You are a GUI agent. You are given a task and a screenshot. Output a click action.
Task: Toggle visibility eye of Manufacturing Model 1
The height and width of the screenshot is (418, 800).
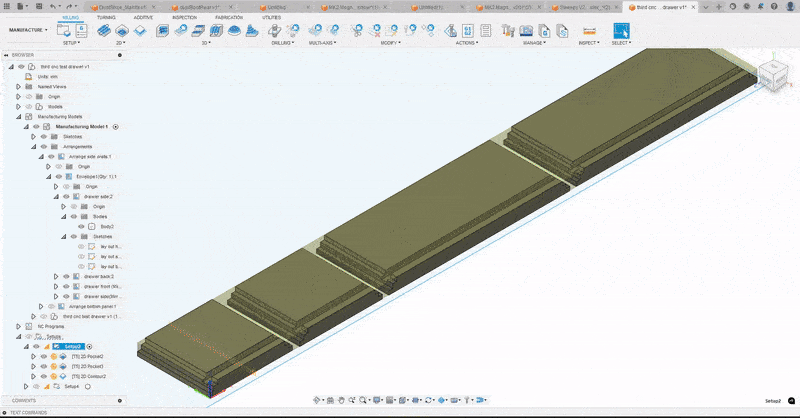pos(36,127)
